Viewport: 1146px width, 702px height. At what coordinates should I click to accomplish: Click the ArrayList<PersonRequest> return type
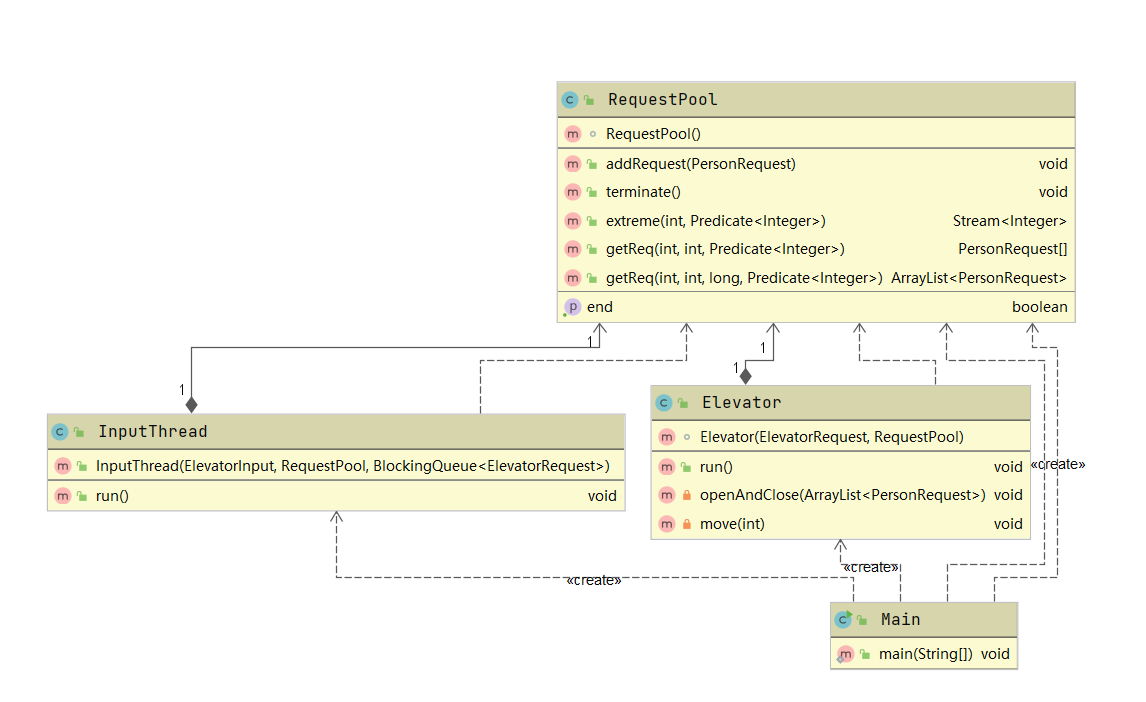[x=979, y=278]
